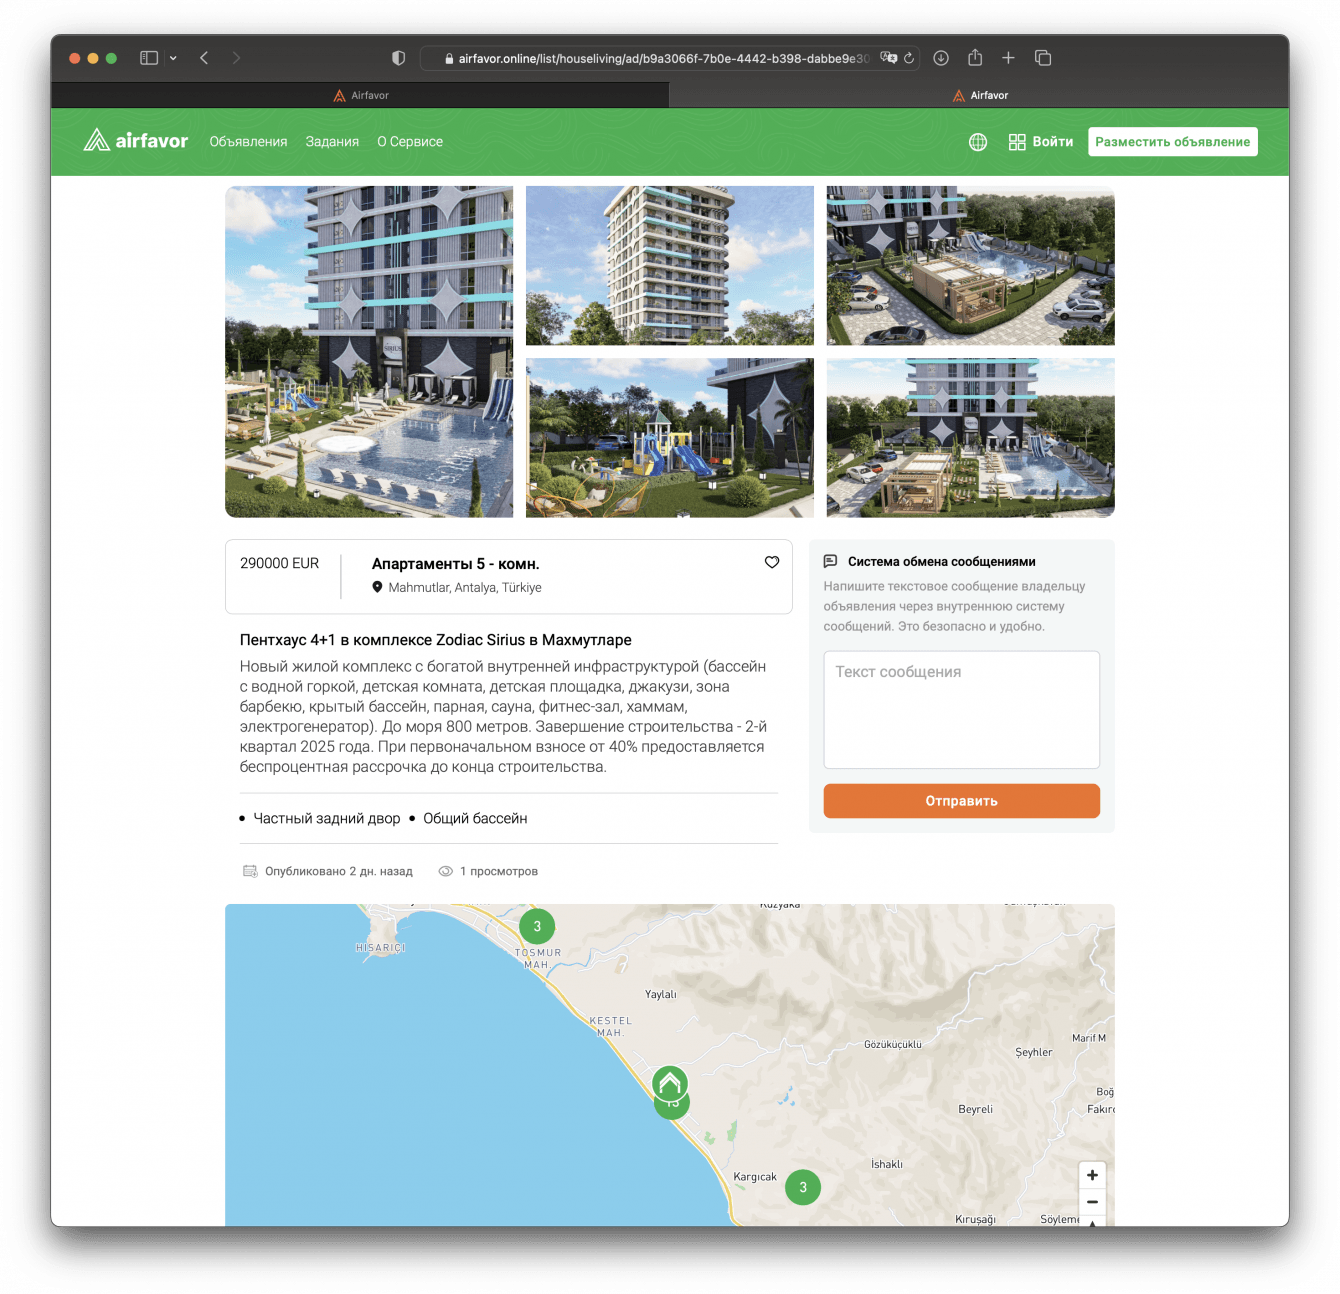
Task: Click the eye views icon
Action: [x=446, y=871]
